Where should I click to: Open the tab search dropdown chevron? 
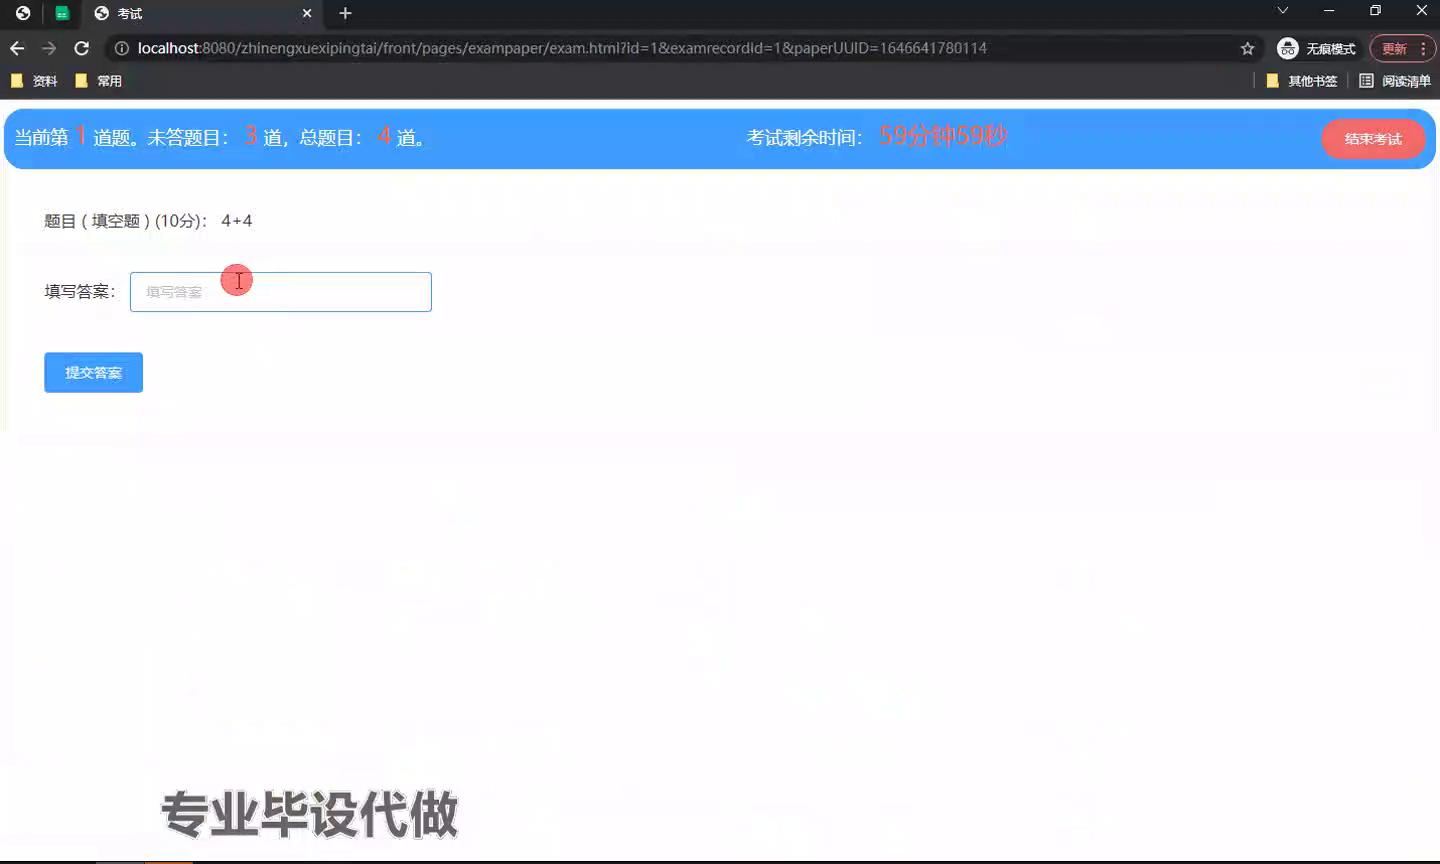(x=1283, y=11)
